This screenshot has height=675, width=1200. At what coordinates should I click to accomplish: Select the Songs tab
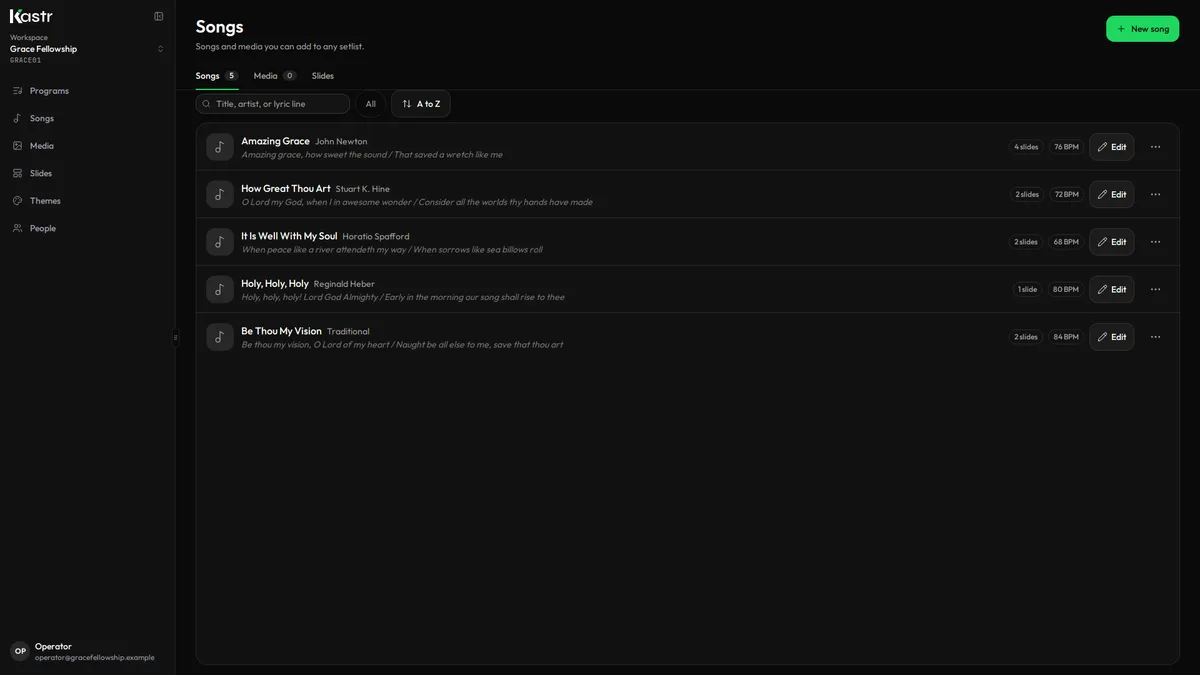pyautogui.click(x=217, y=76)
